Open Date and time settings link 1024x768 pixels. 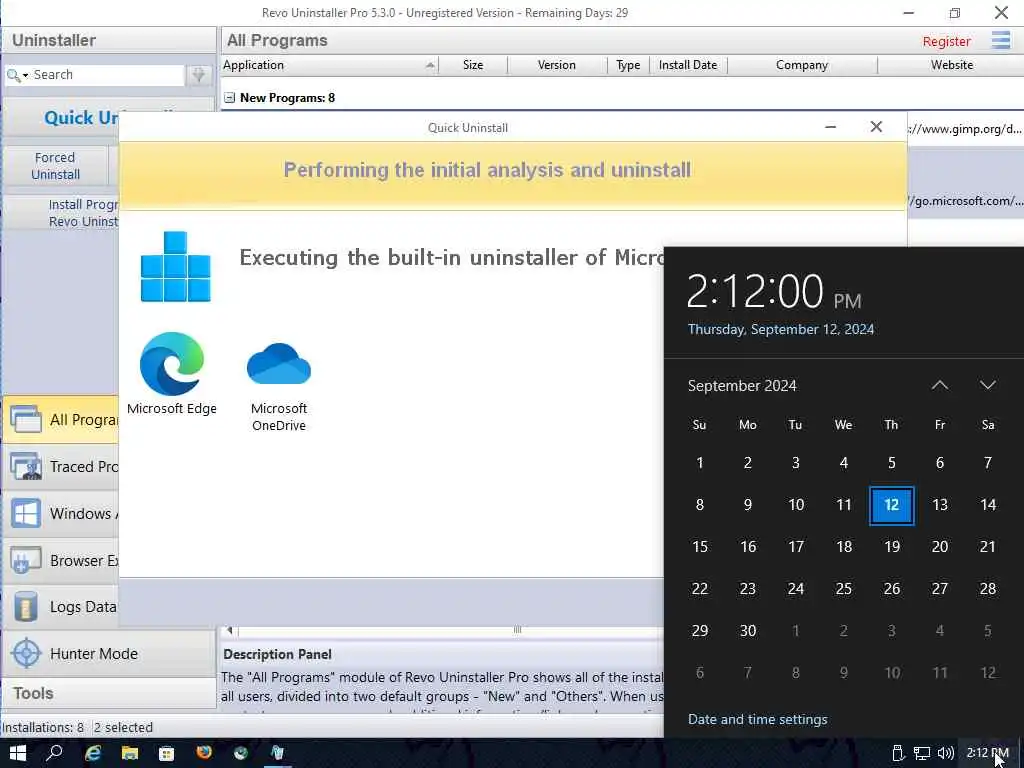coord(758,719)
